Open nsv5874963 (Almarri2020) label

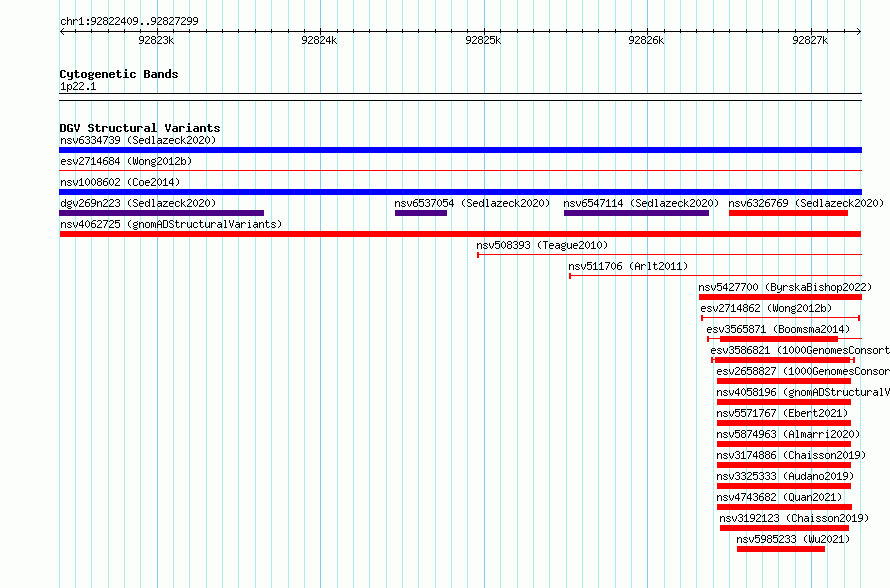coord(788,434)
